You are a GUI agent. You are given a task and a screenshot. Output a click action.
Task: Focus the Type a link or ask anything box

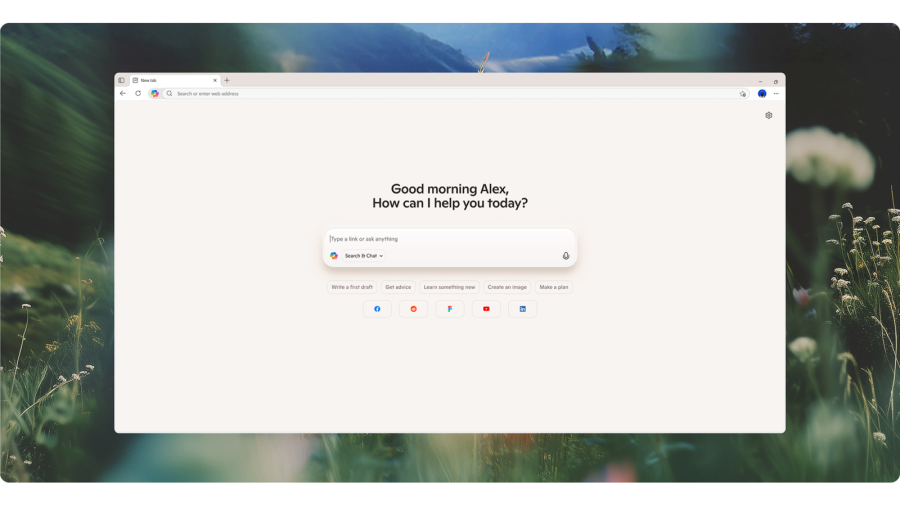[450, 239]
